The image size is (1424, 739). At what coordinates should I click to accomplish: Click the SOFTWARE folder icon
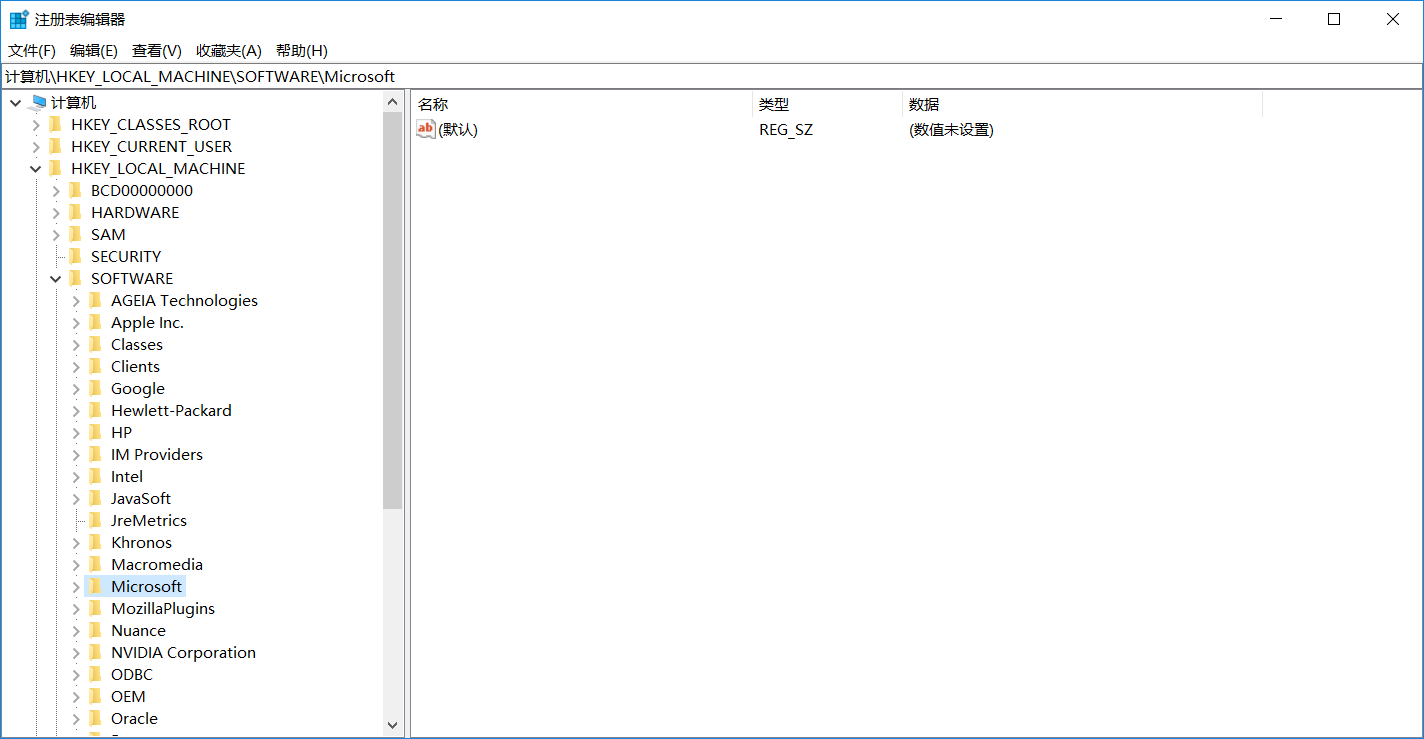pos(76,278)
